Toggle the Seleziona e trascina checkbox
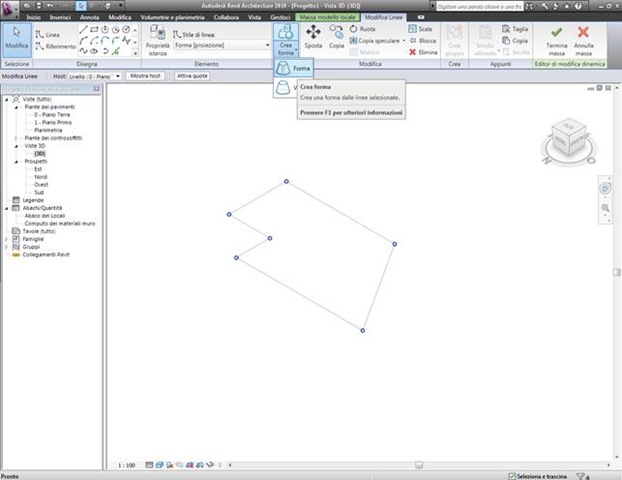 tap(512, 476)
